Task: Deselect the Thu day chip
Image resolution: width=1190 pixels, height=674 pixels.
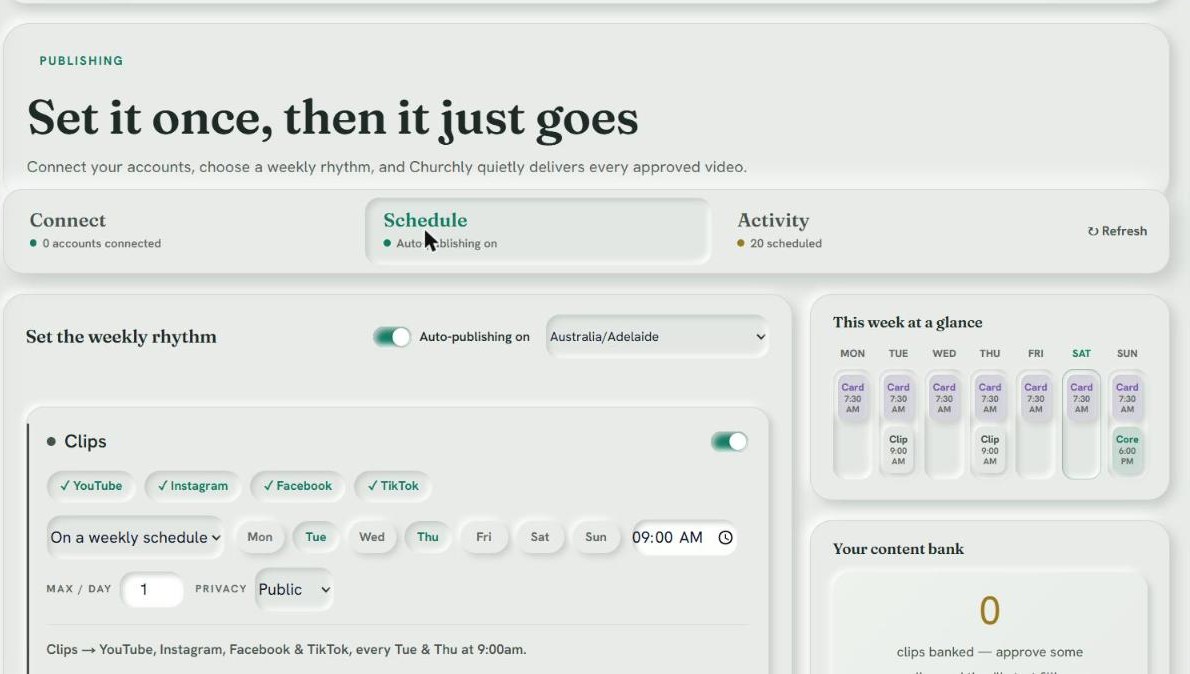Action: tap(428, 537)
